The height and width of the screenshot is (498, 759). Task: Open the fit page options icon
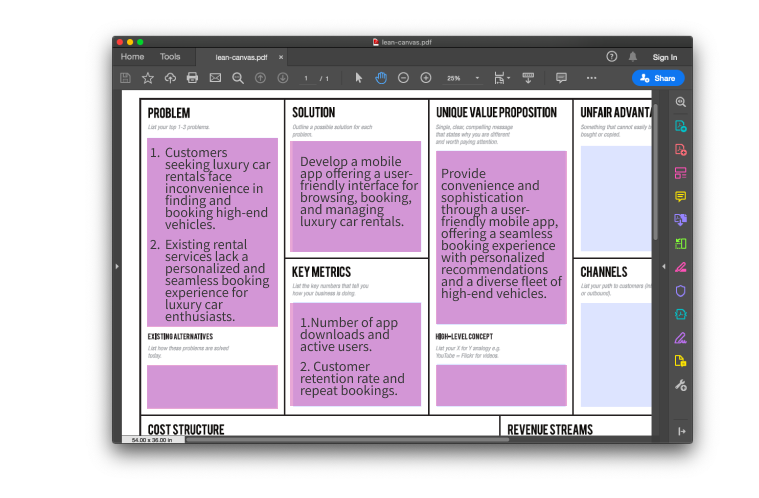tap(501, 78)
